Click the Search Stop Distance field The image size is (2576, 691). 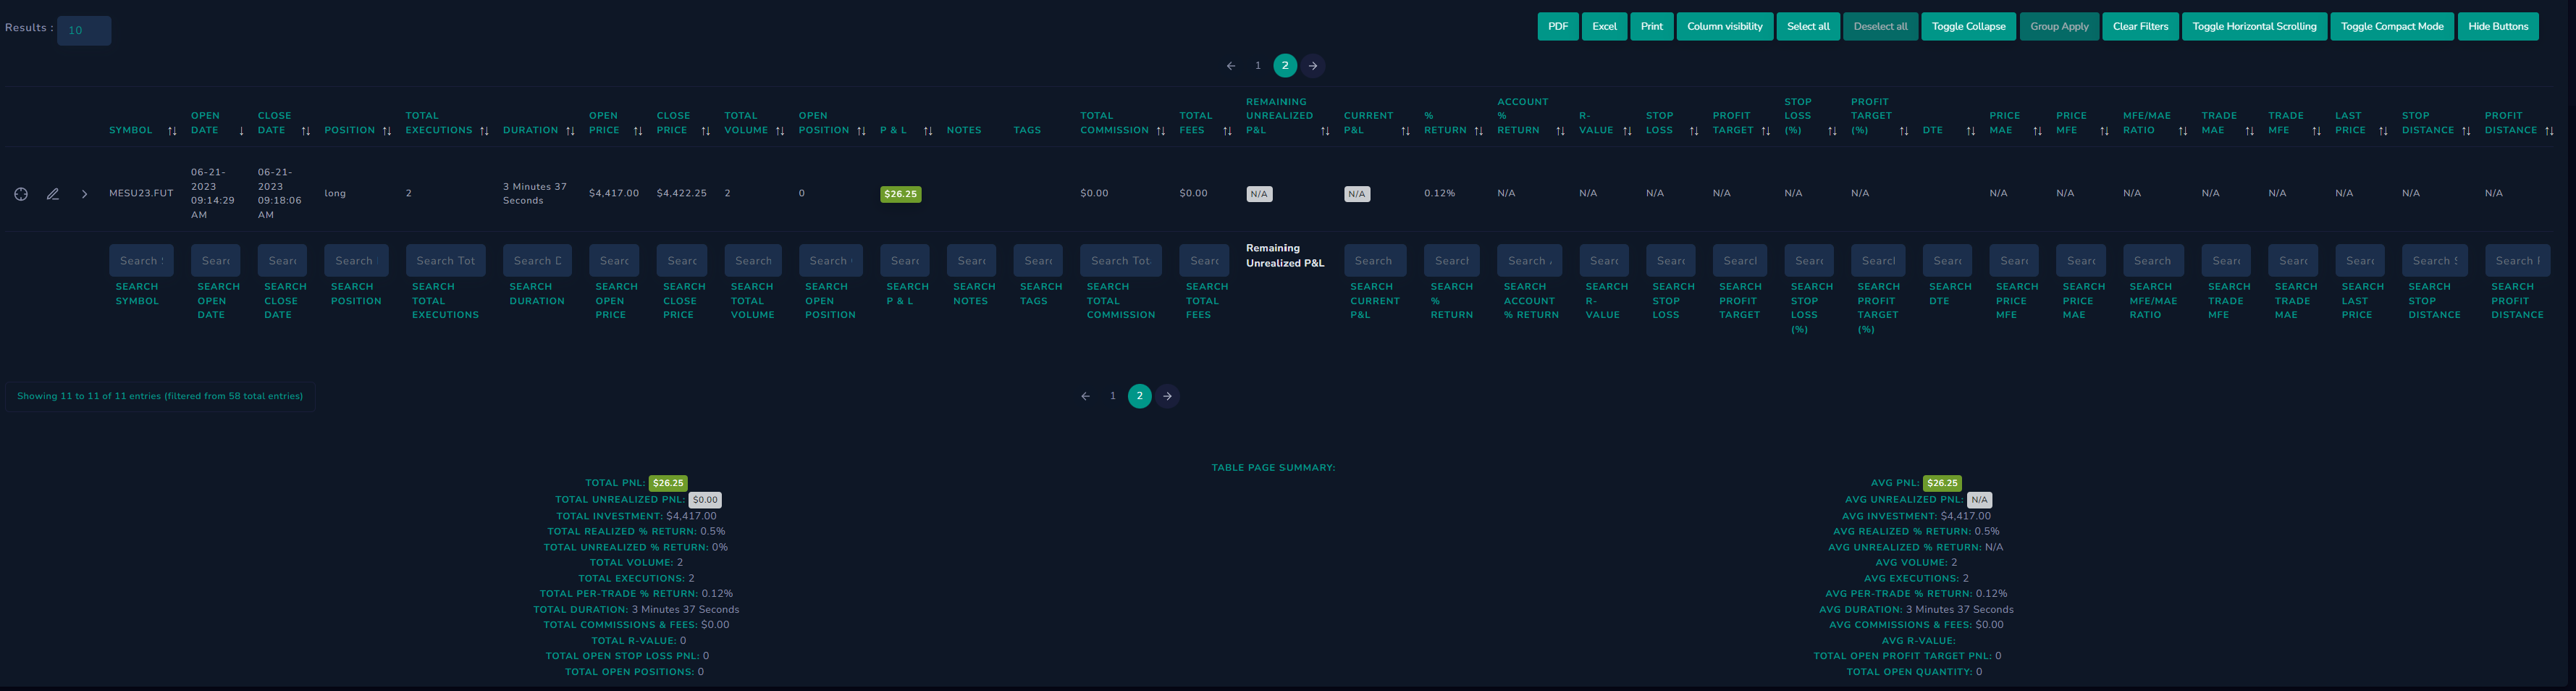[2435, 261]
